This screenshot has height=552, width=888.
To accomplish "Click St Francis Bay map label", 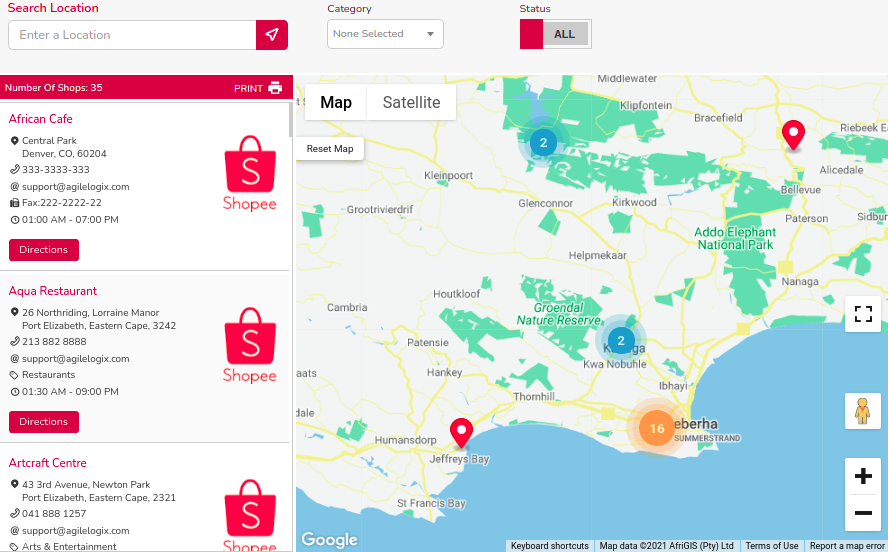I will click(x=431, y=503).
